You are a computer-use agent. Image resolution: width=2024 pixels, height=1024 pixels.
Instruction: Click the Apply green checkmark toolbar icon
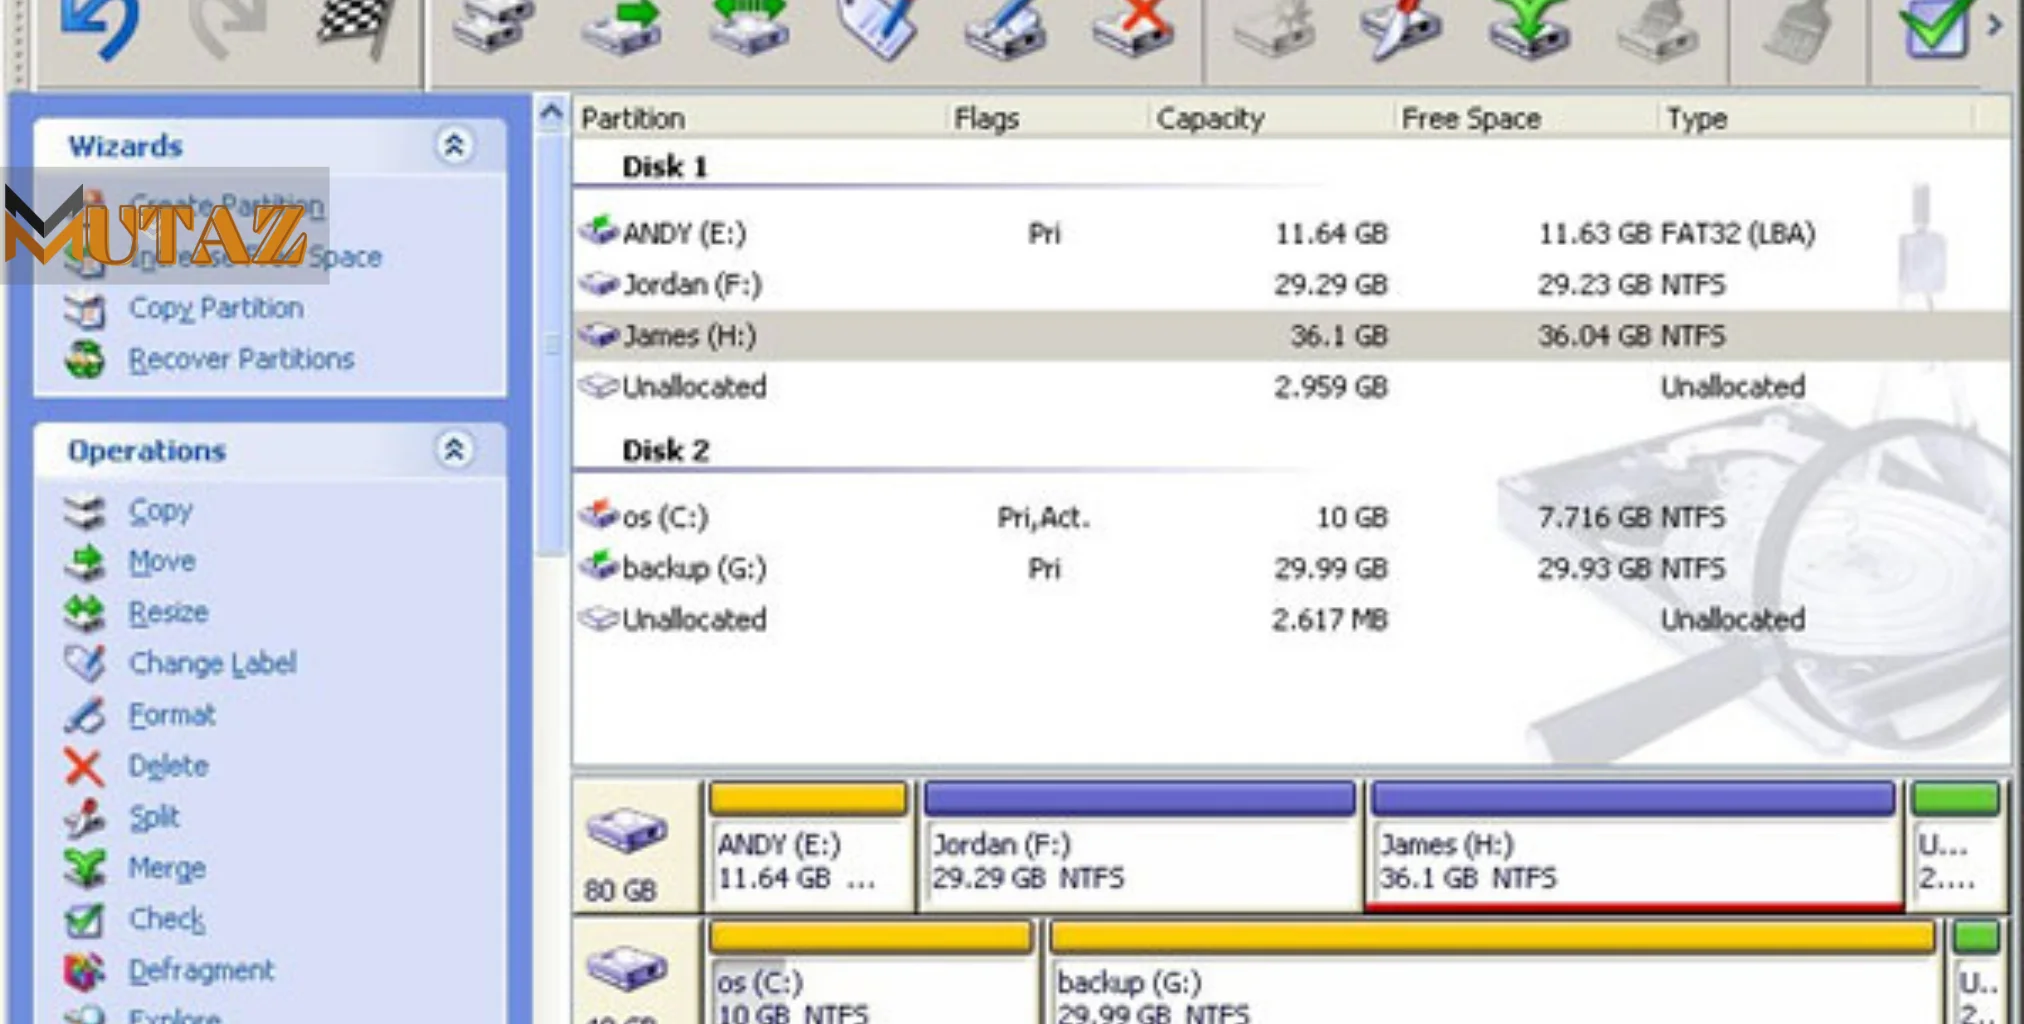pos(1936,28)
